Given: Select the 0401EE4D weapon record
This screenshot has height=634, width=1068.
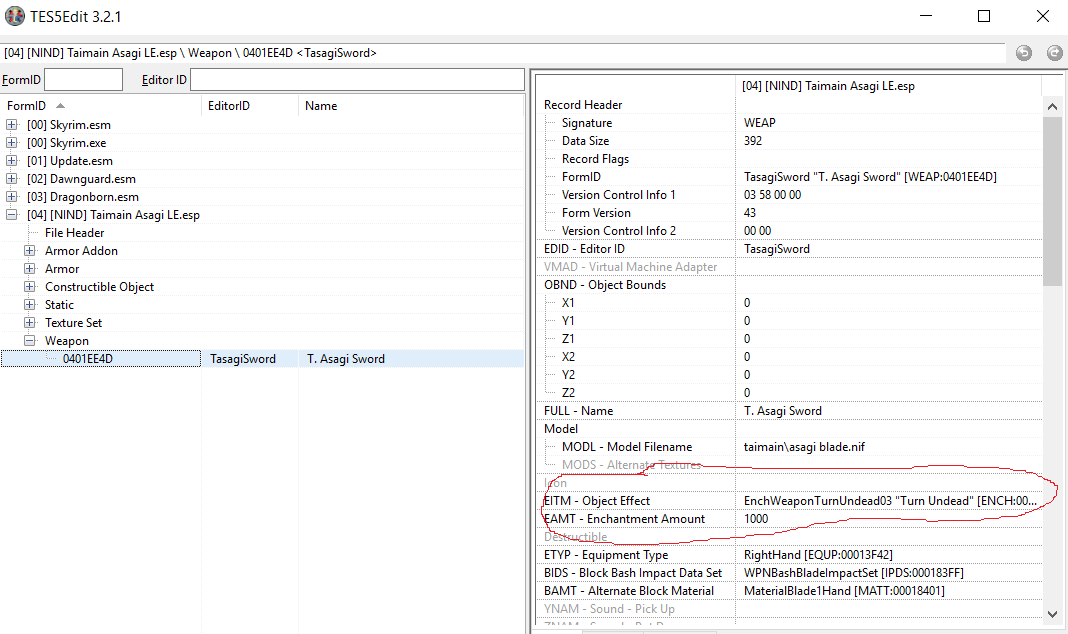Looking at the screenshot, I should click(101, 359).
